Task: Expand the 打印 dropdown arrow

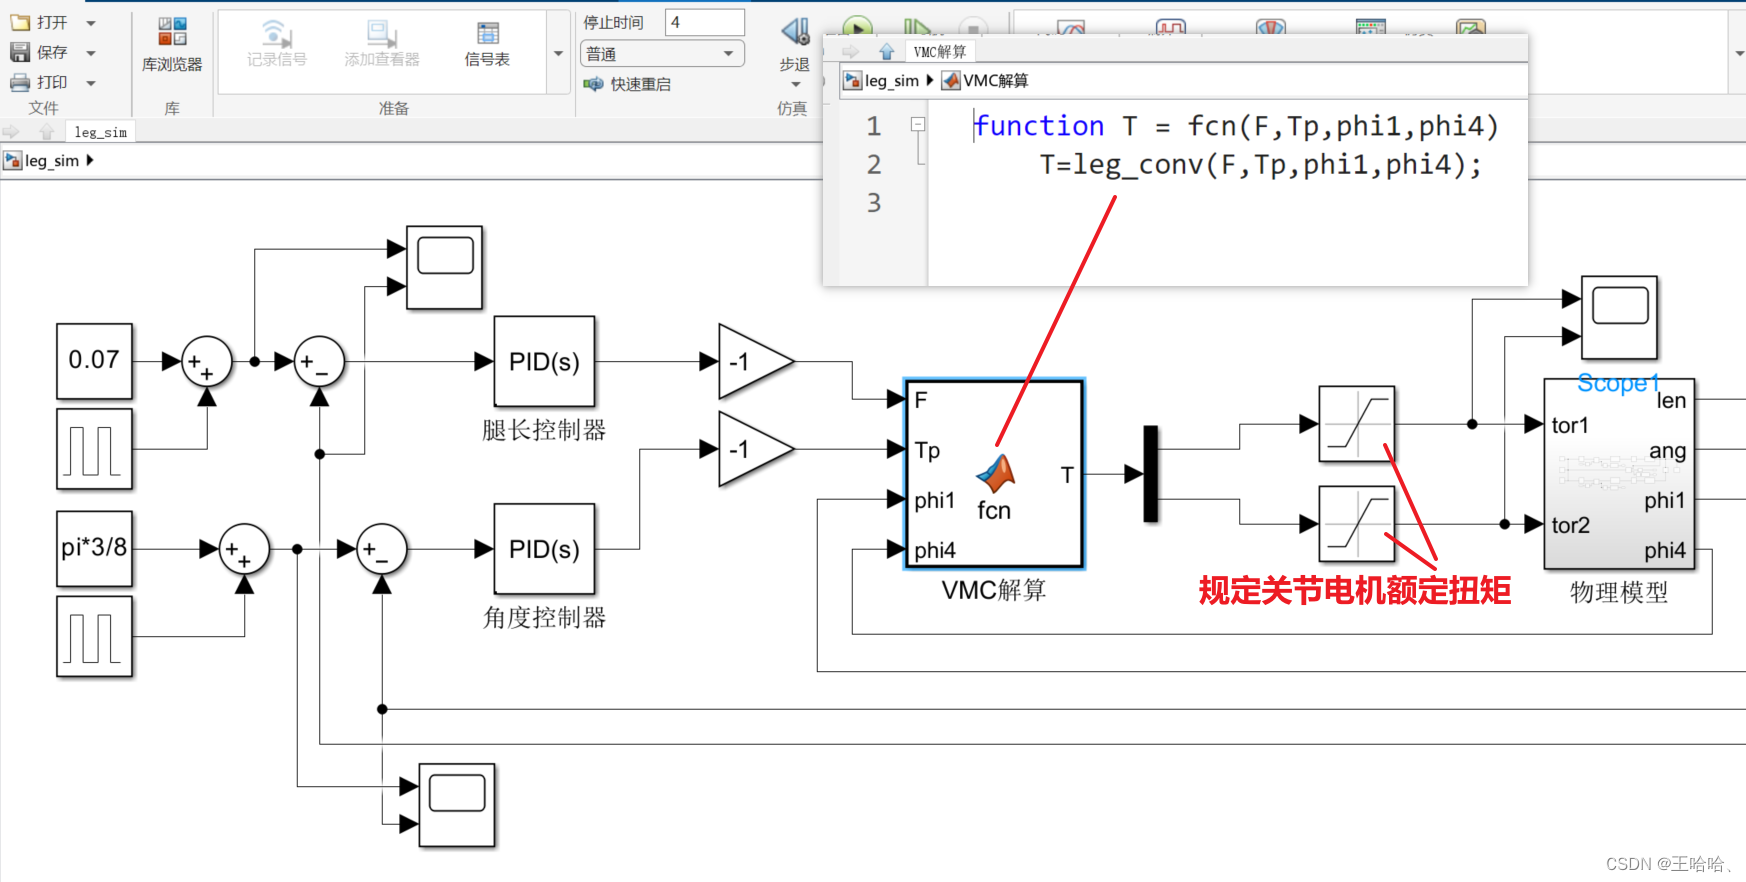Action: [91, 83]
